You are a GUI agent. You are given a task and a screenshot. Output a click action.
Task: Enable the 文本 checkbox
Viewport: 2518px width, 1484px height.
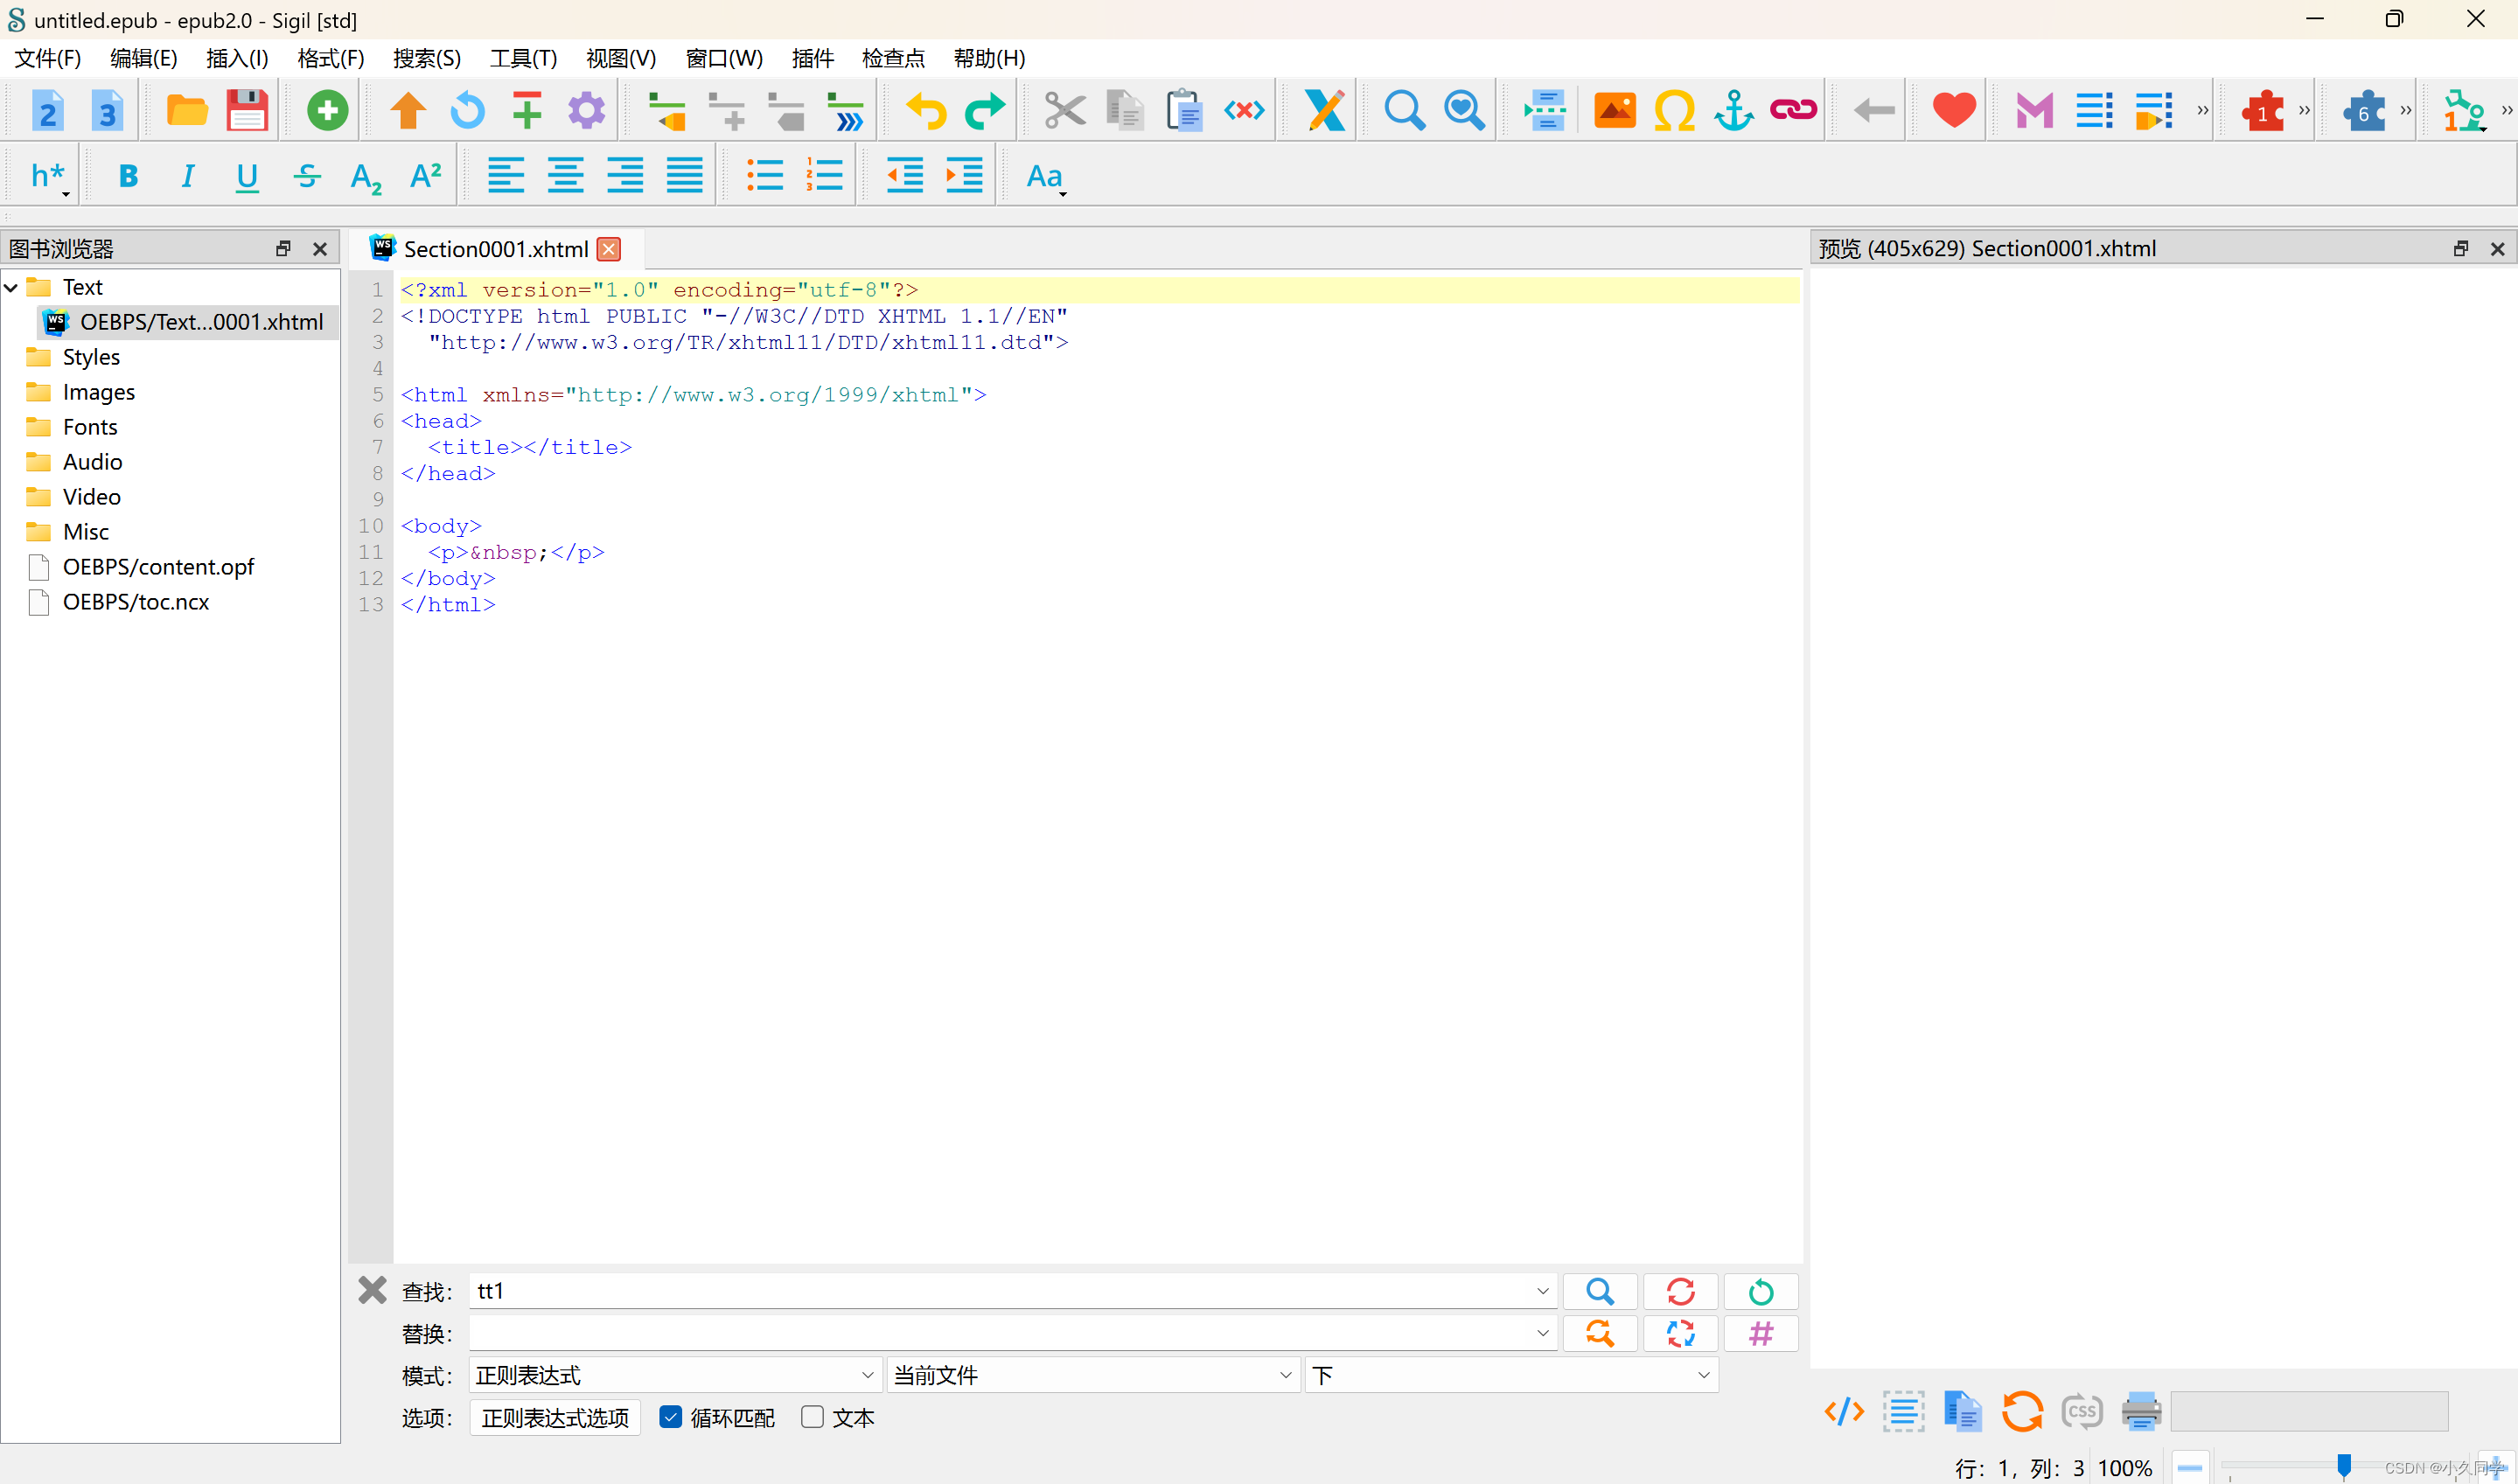812,1417
